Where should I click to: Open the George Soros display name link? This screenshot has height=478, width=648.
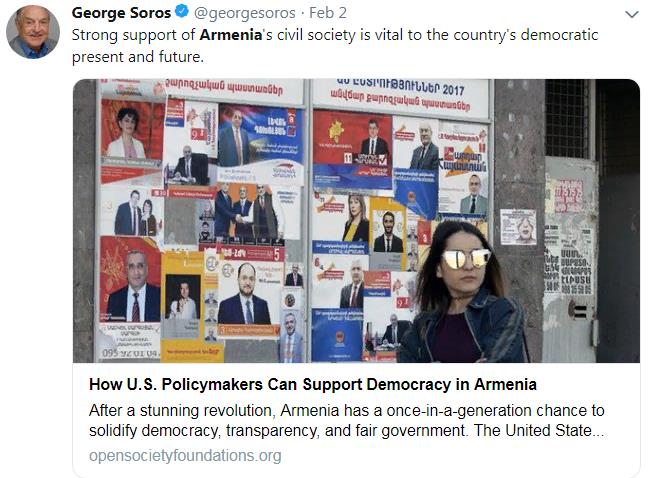(x=121, y=13)
